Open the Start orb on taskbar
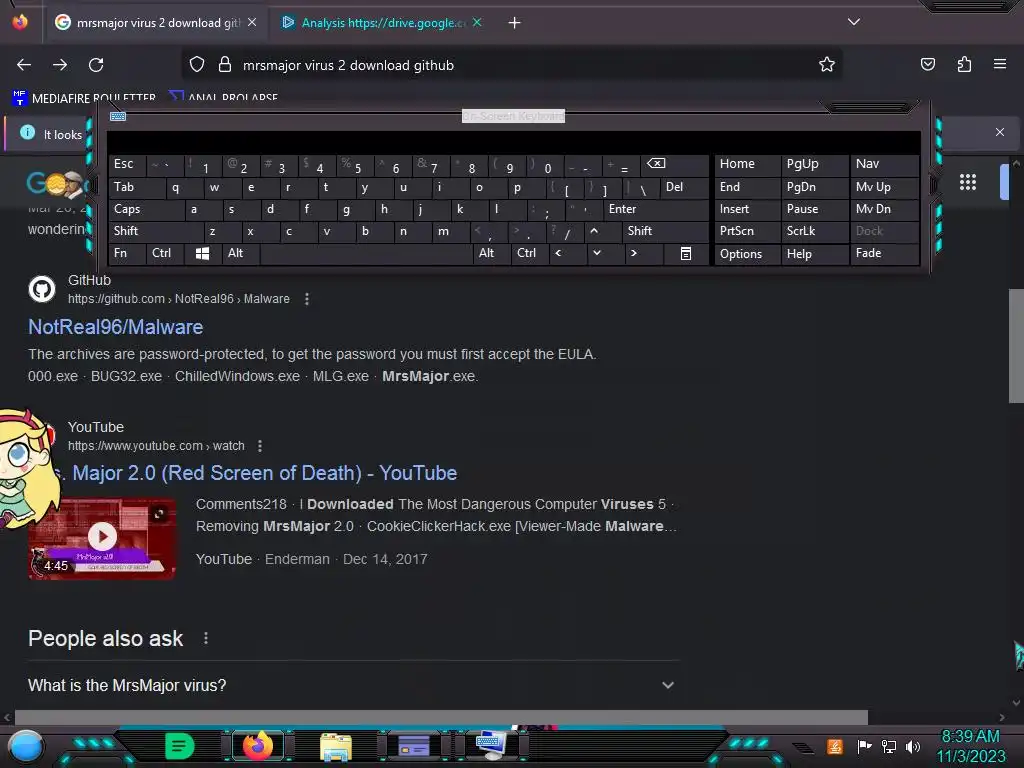Viewport: 1024px width, 768px height. (x=25, y=747)
